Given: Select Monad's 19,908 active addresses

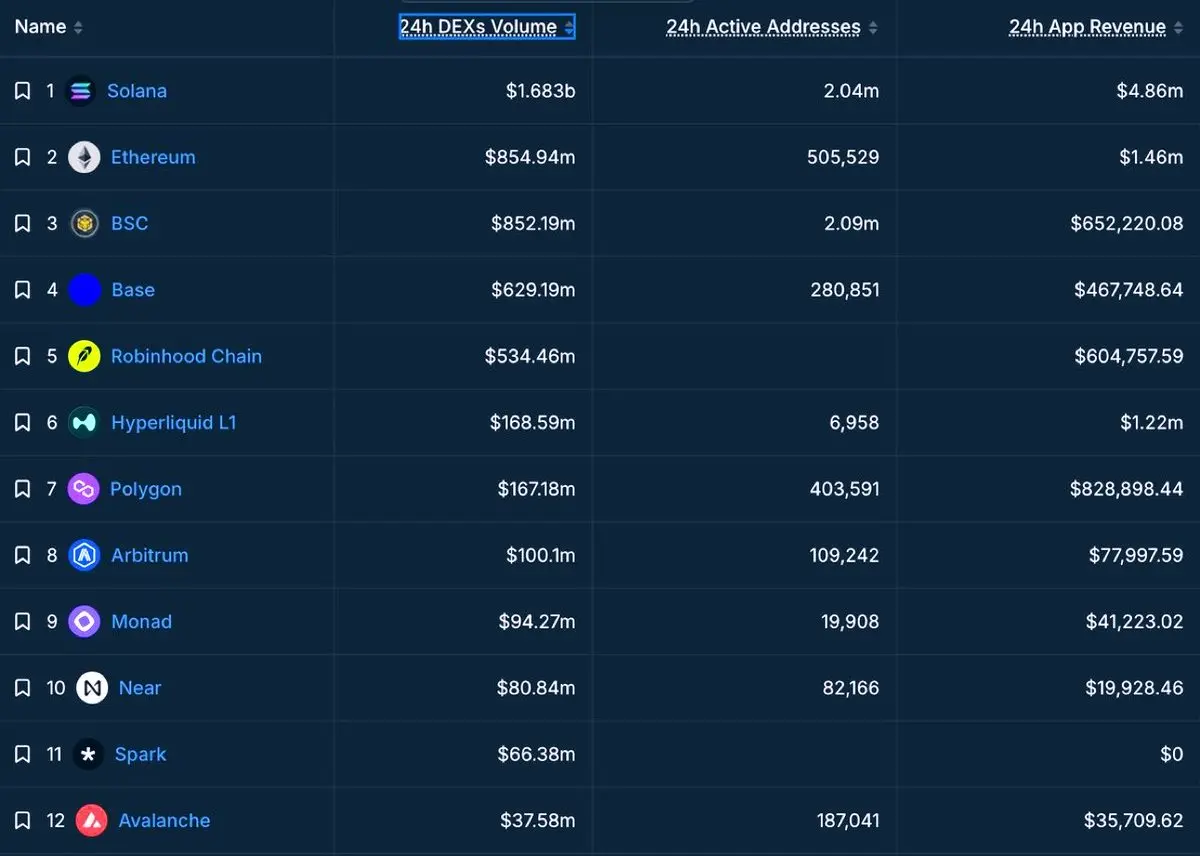Looking at the screenshot, I should tap(850, 622).
